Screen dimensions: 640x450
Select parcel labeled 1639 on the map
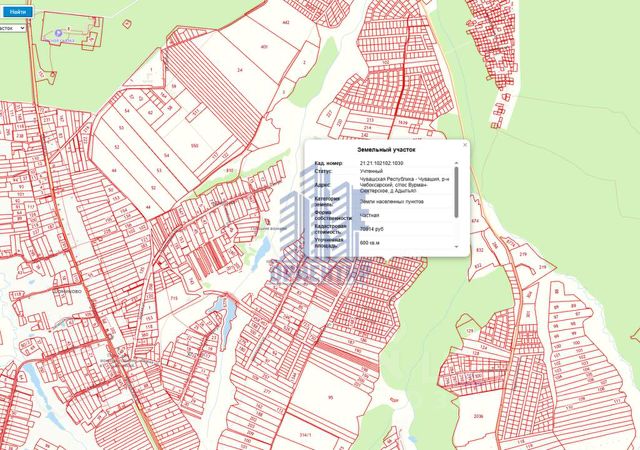402,123
